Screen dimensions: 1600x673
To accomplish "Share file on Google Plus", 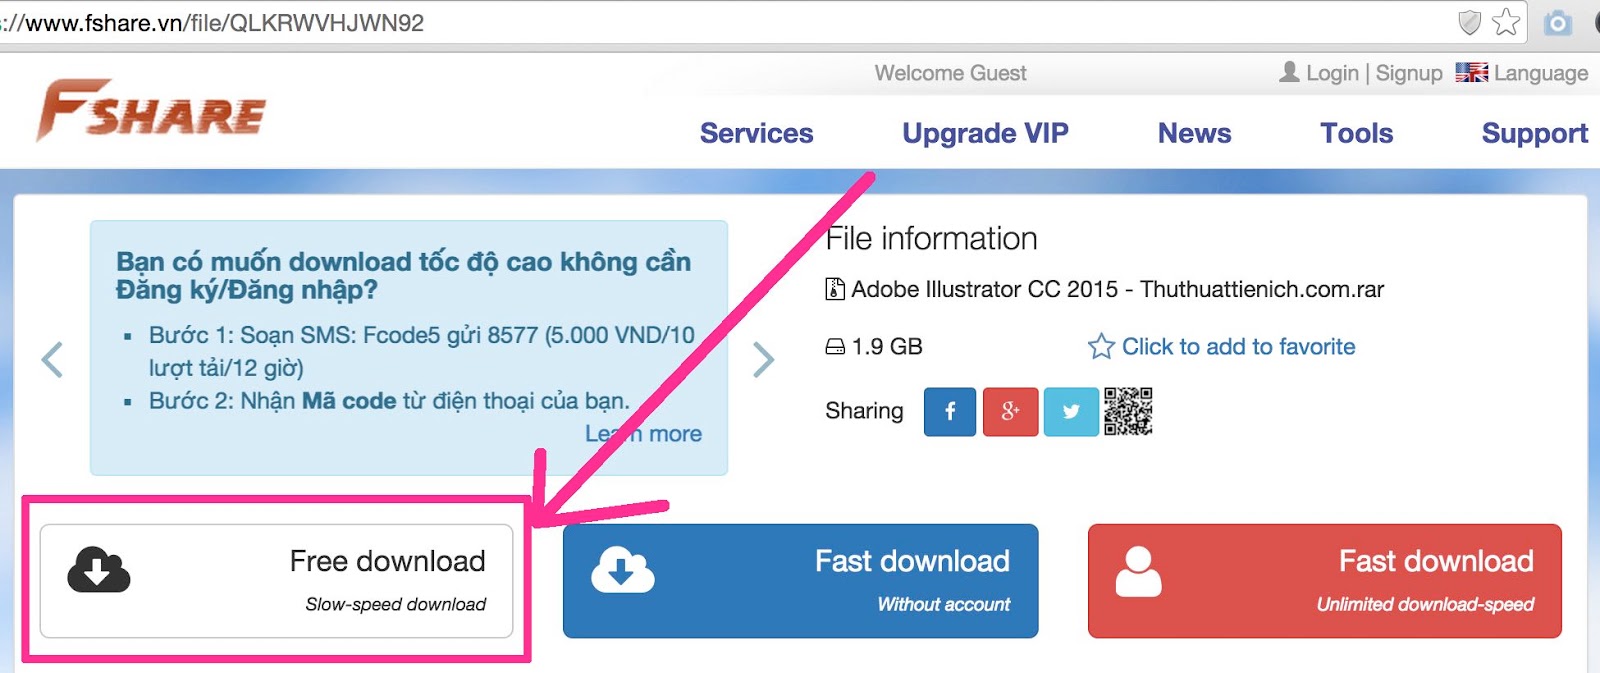I will (x=1010, y=412).
